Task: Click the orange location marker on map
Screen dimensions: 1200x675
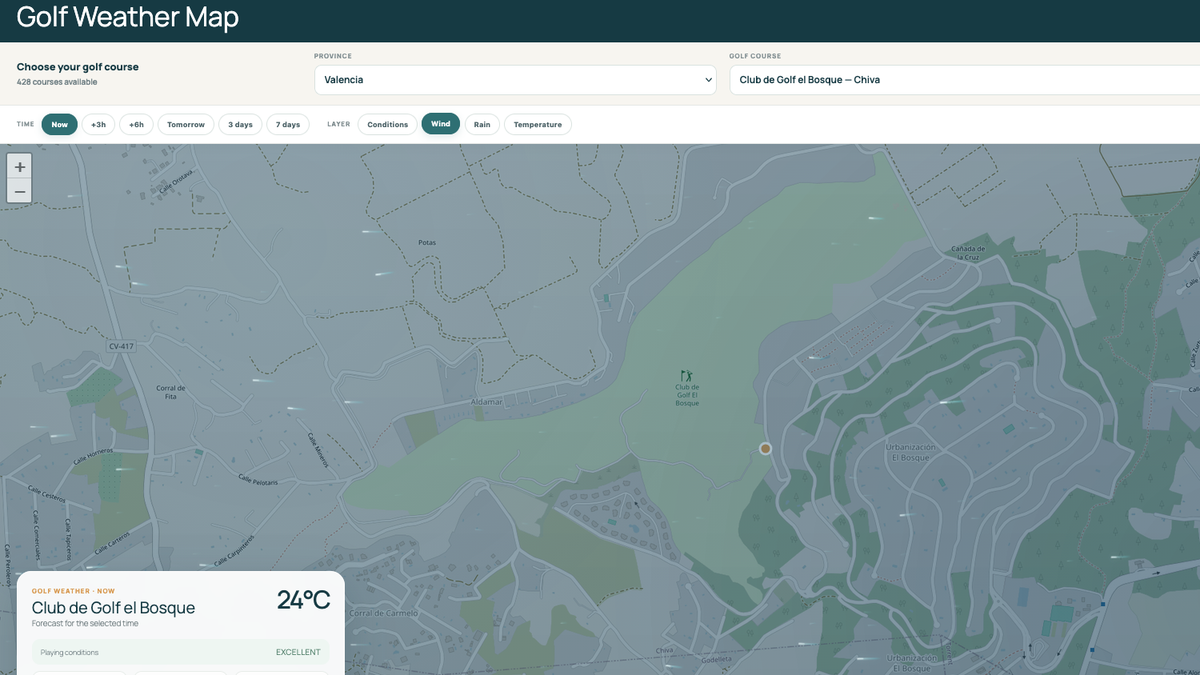Action: click(765, 449)
